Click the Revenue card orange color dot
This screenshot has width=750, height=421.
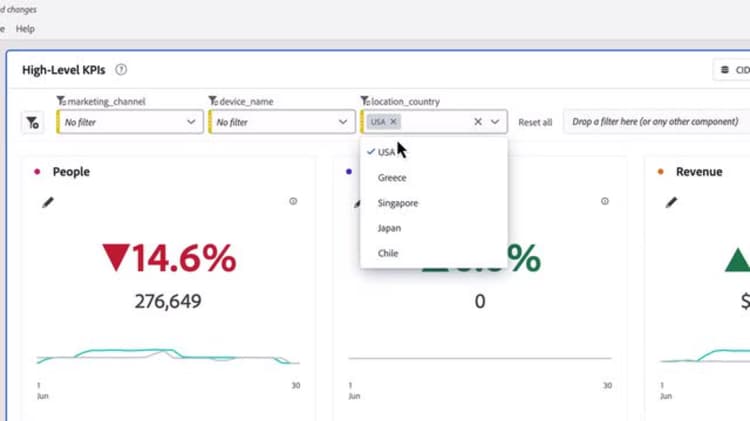pyautogui.click(x=661, y=172)
